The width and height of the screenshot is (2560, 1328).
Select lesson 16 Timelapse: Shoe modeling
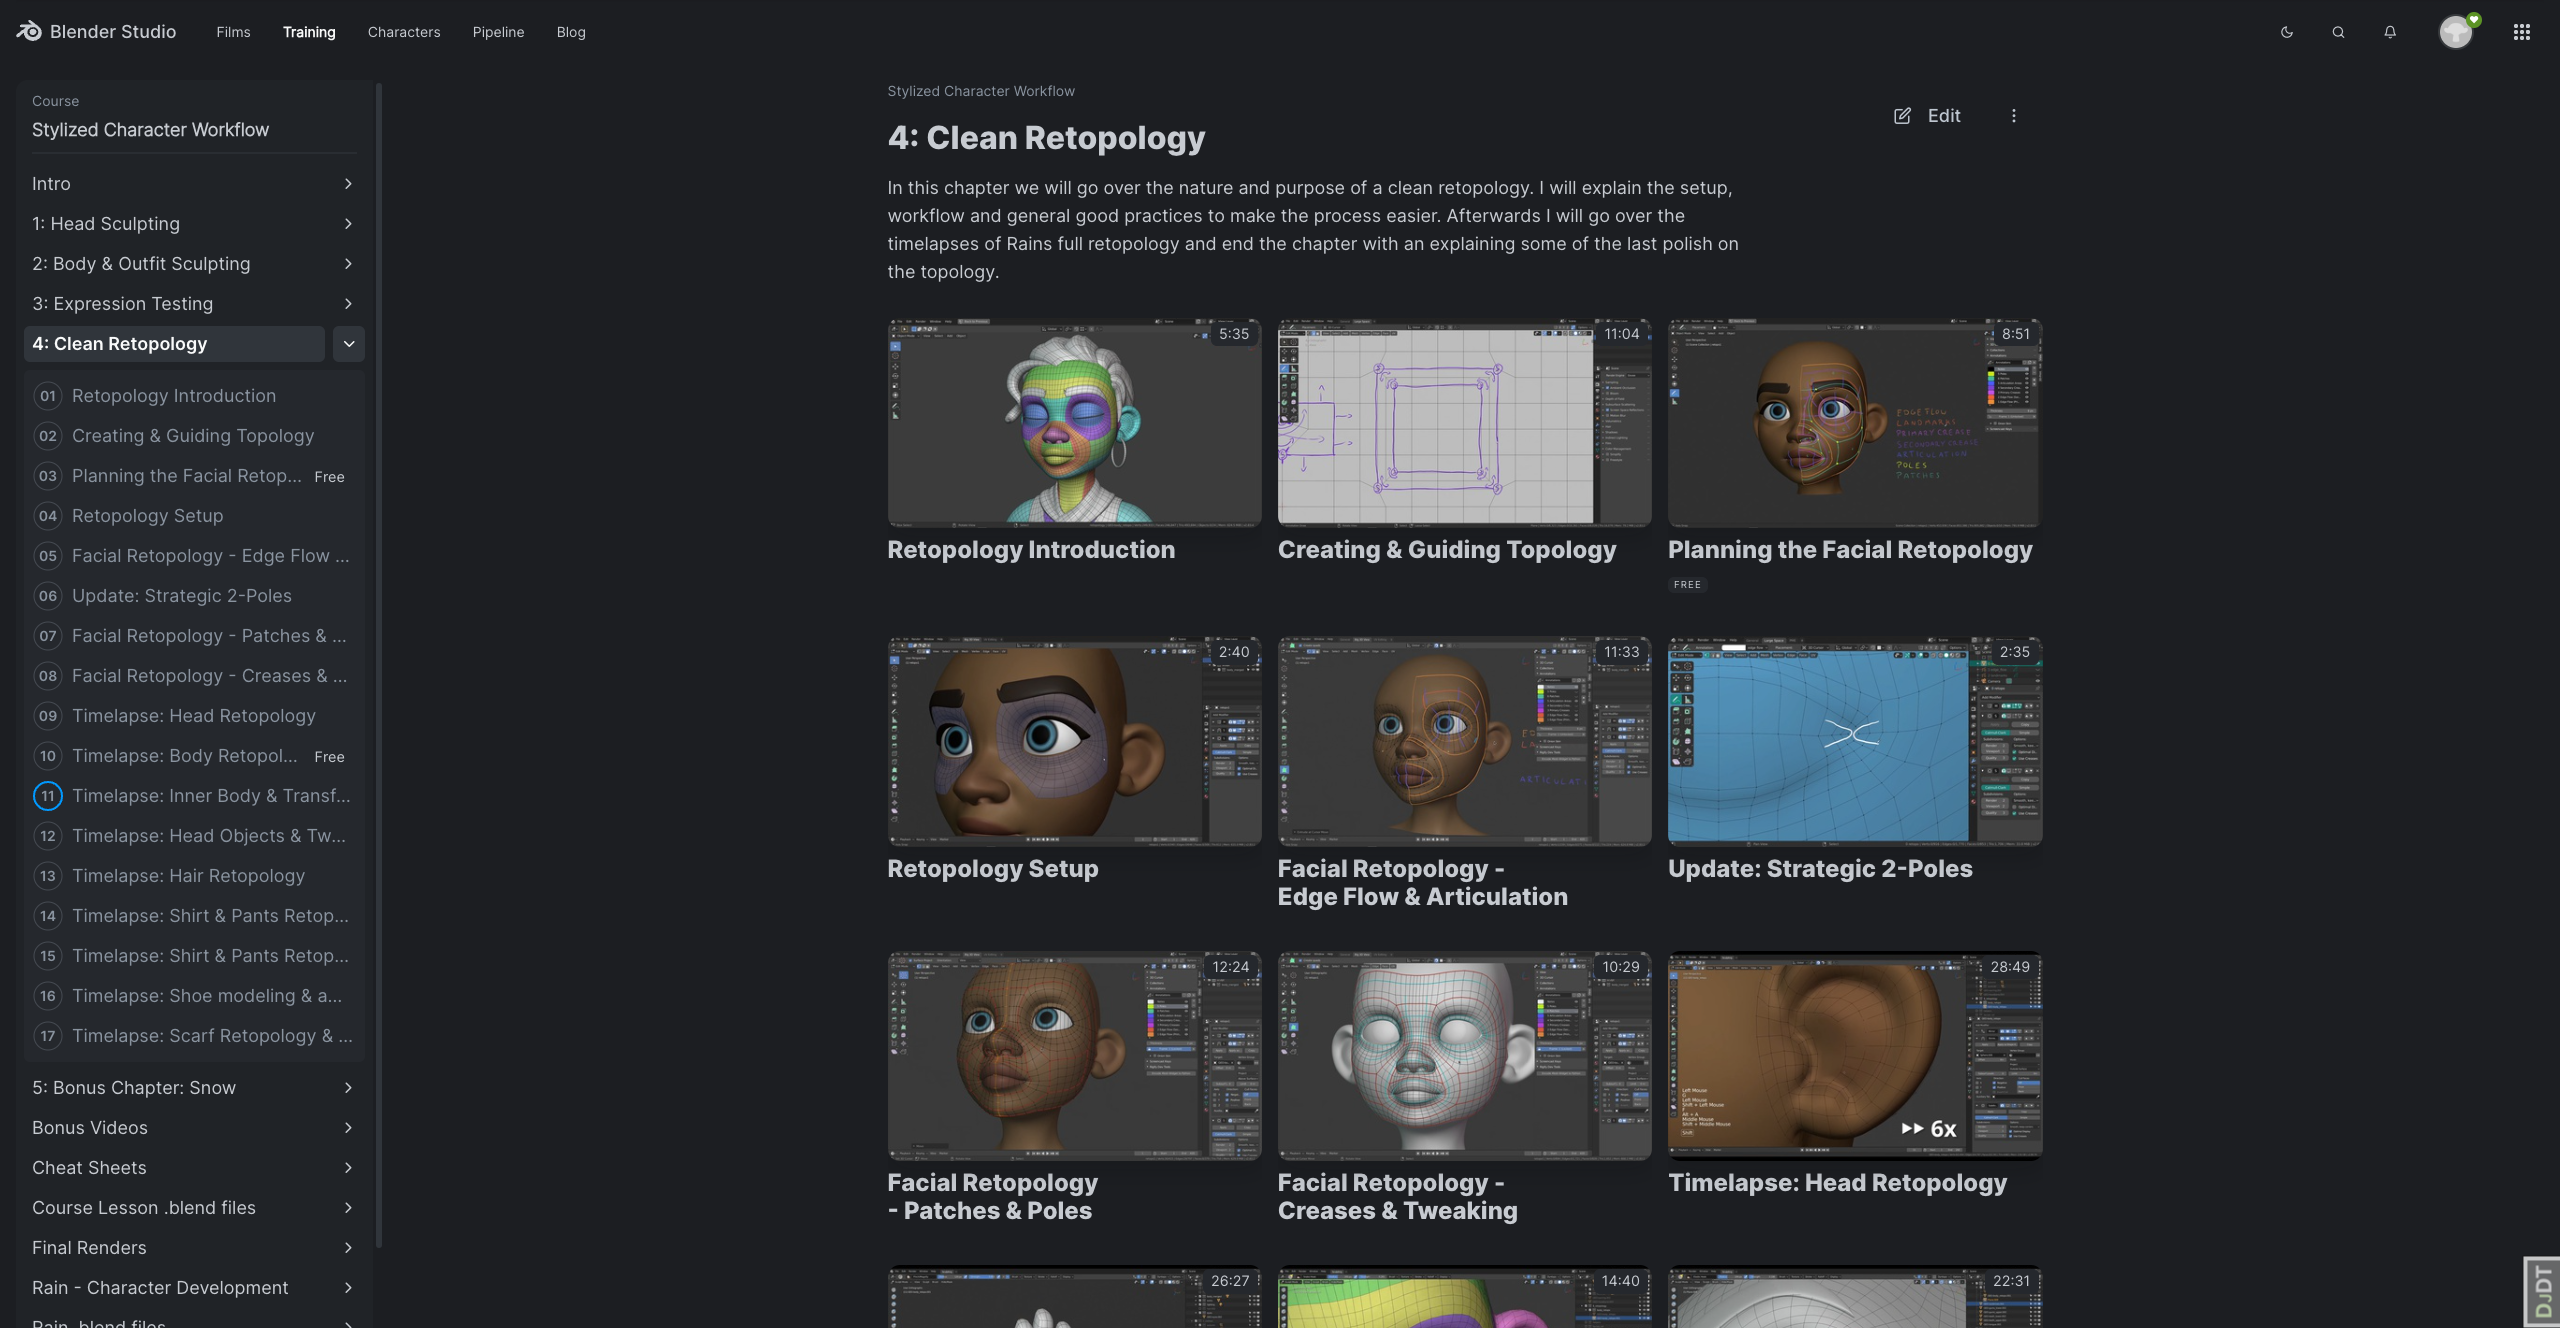click(193, 996)
